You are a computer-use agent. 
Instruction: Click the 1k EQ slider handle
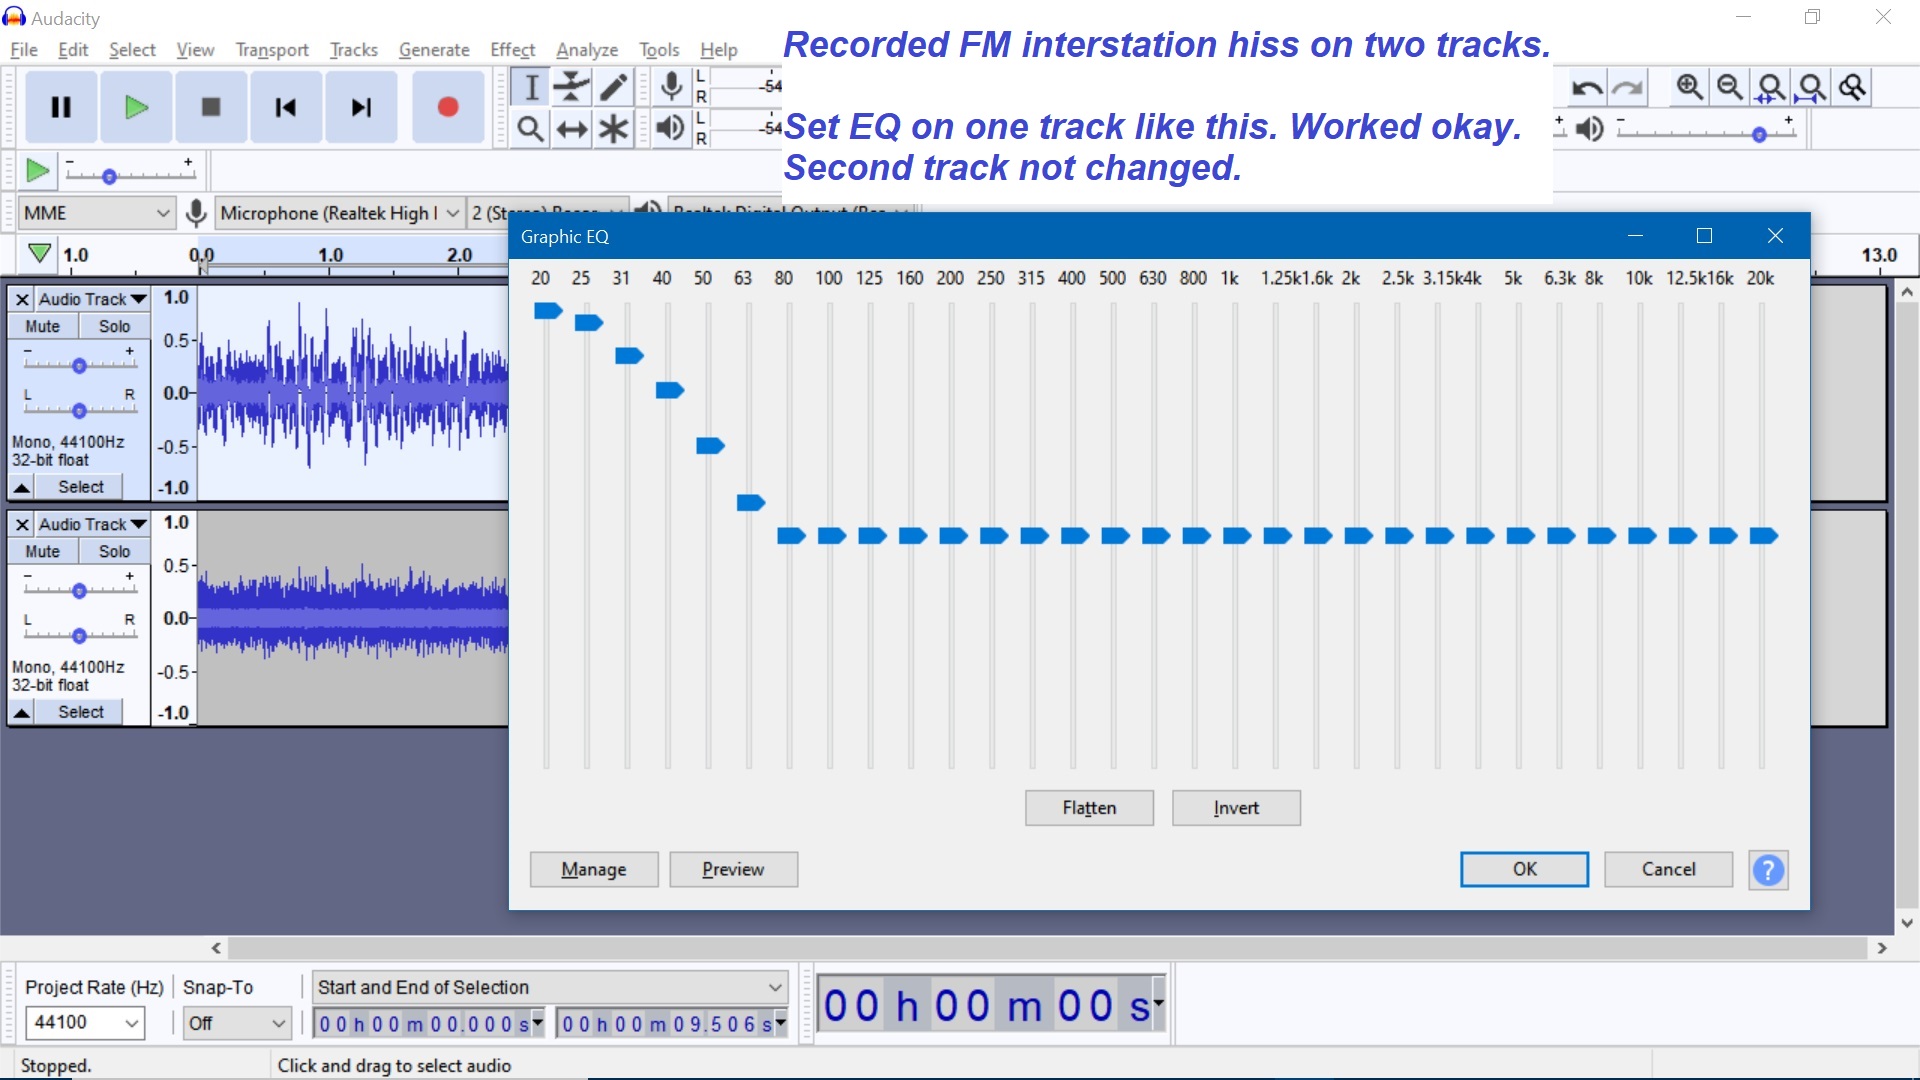coord(1237,536)
